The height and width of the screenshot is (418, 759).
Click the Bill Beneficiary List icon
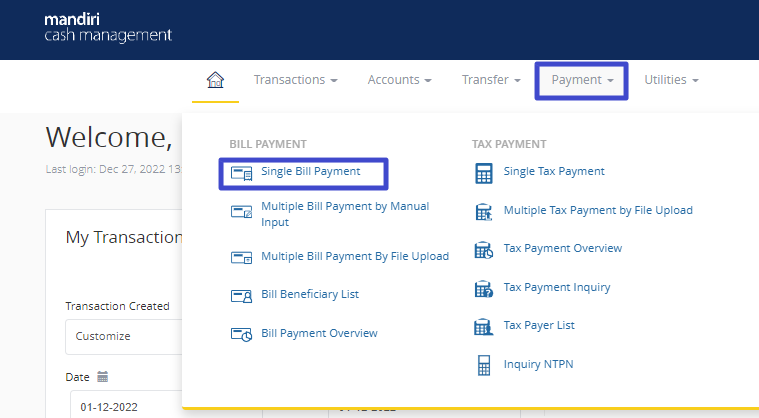tap(242, 295)
